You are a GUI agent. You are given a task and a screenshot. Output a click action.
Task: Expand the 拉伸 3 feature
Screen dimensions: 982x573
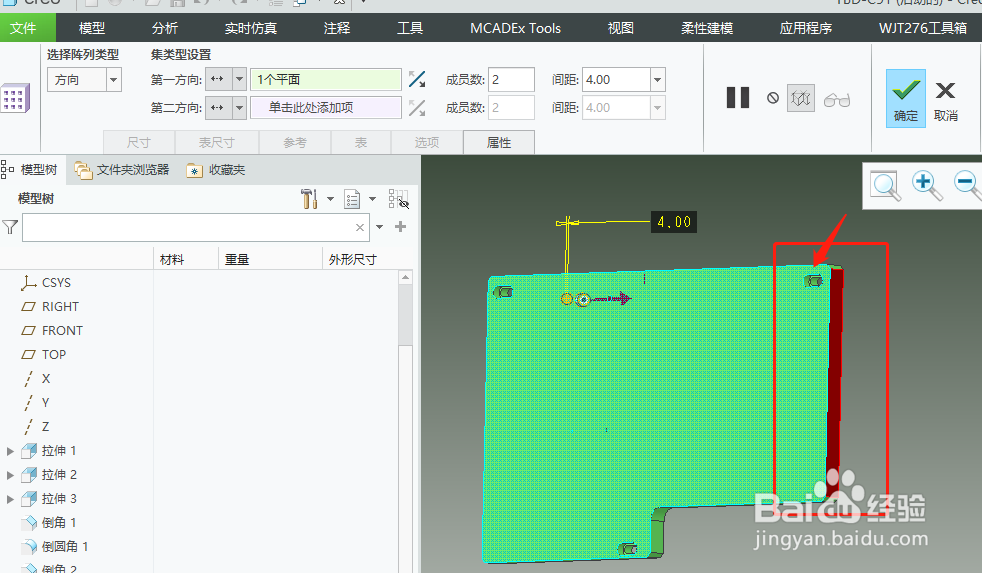coord(10,499)
